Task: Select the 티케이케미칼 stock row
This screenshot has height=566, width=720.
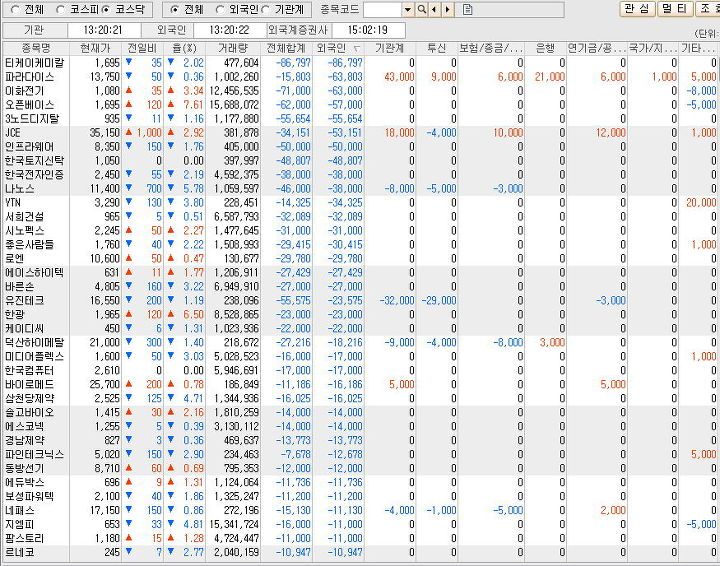Action: click(361, 63)
